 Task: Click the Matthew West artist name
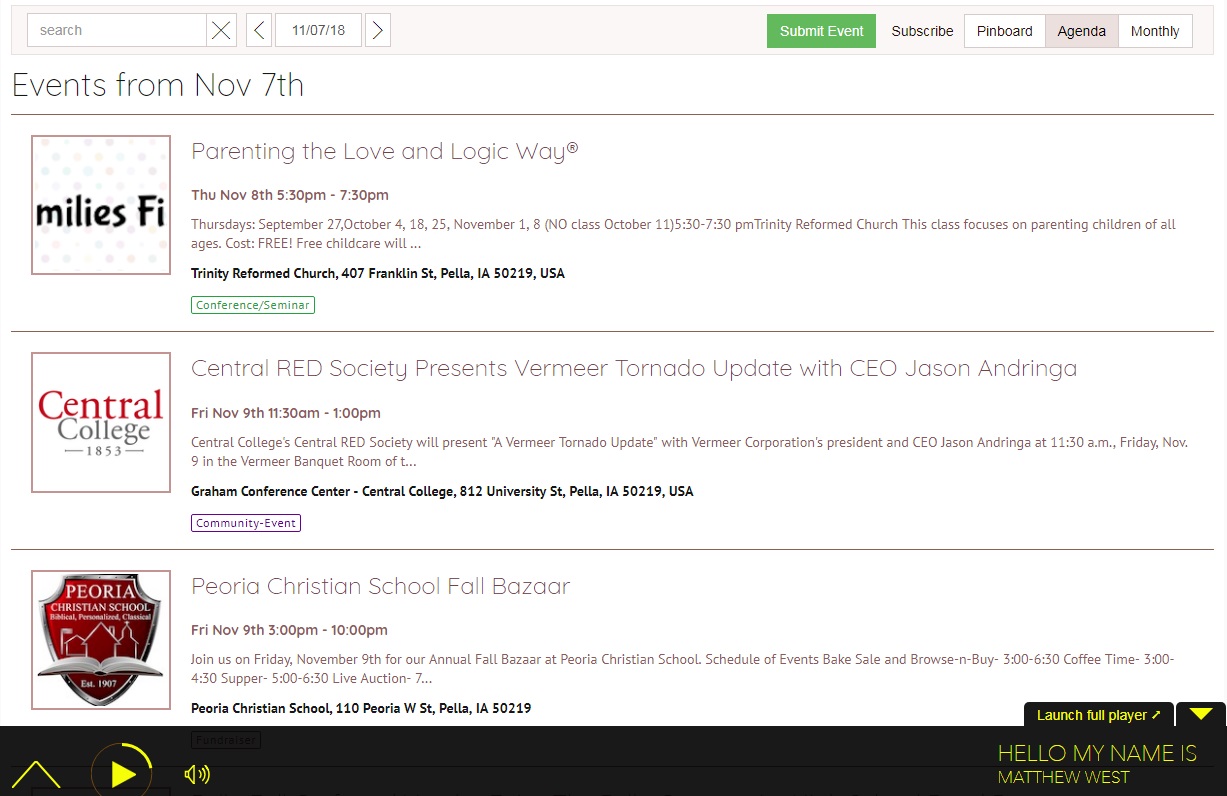point(1063,777)
